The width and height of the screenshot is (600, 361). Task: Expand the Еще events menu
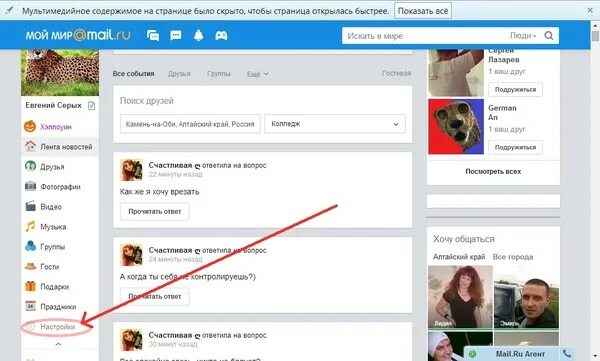[x=258, y=74]
